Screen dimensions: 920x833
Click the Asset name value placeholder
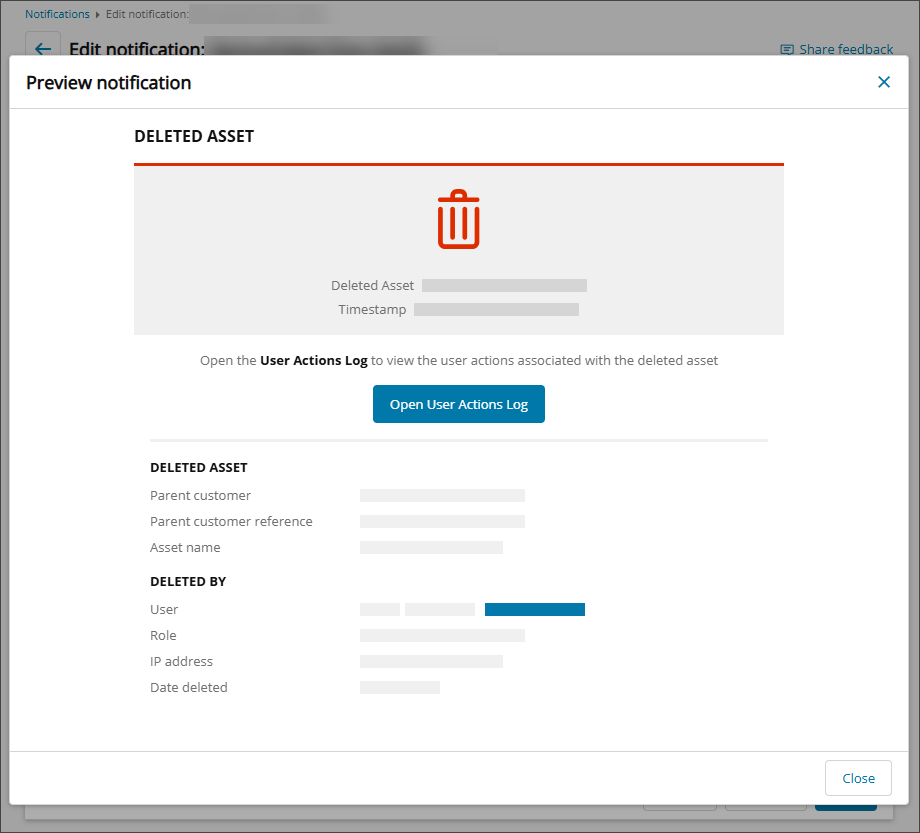pyautogui.click(x=431, y=547)
